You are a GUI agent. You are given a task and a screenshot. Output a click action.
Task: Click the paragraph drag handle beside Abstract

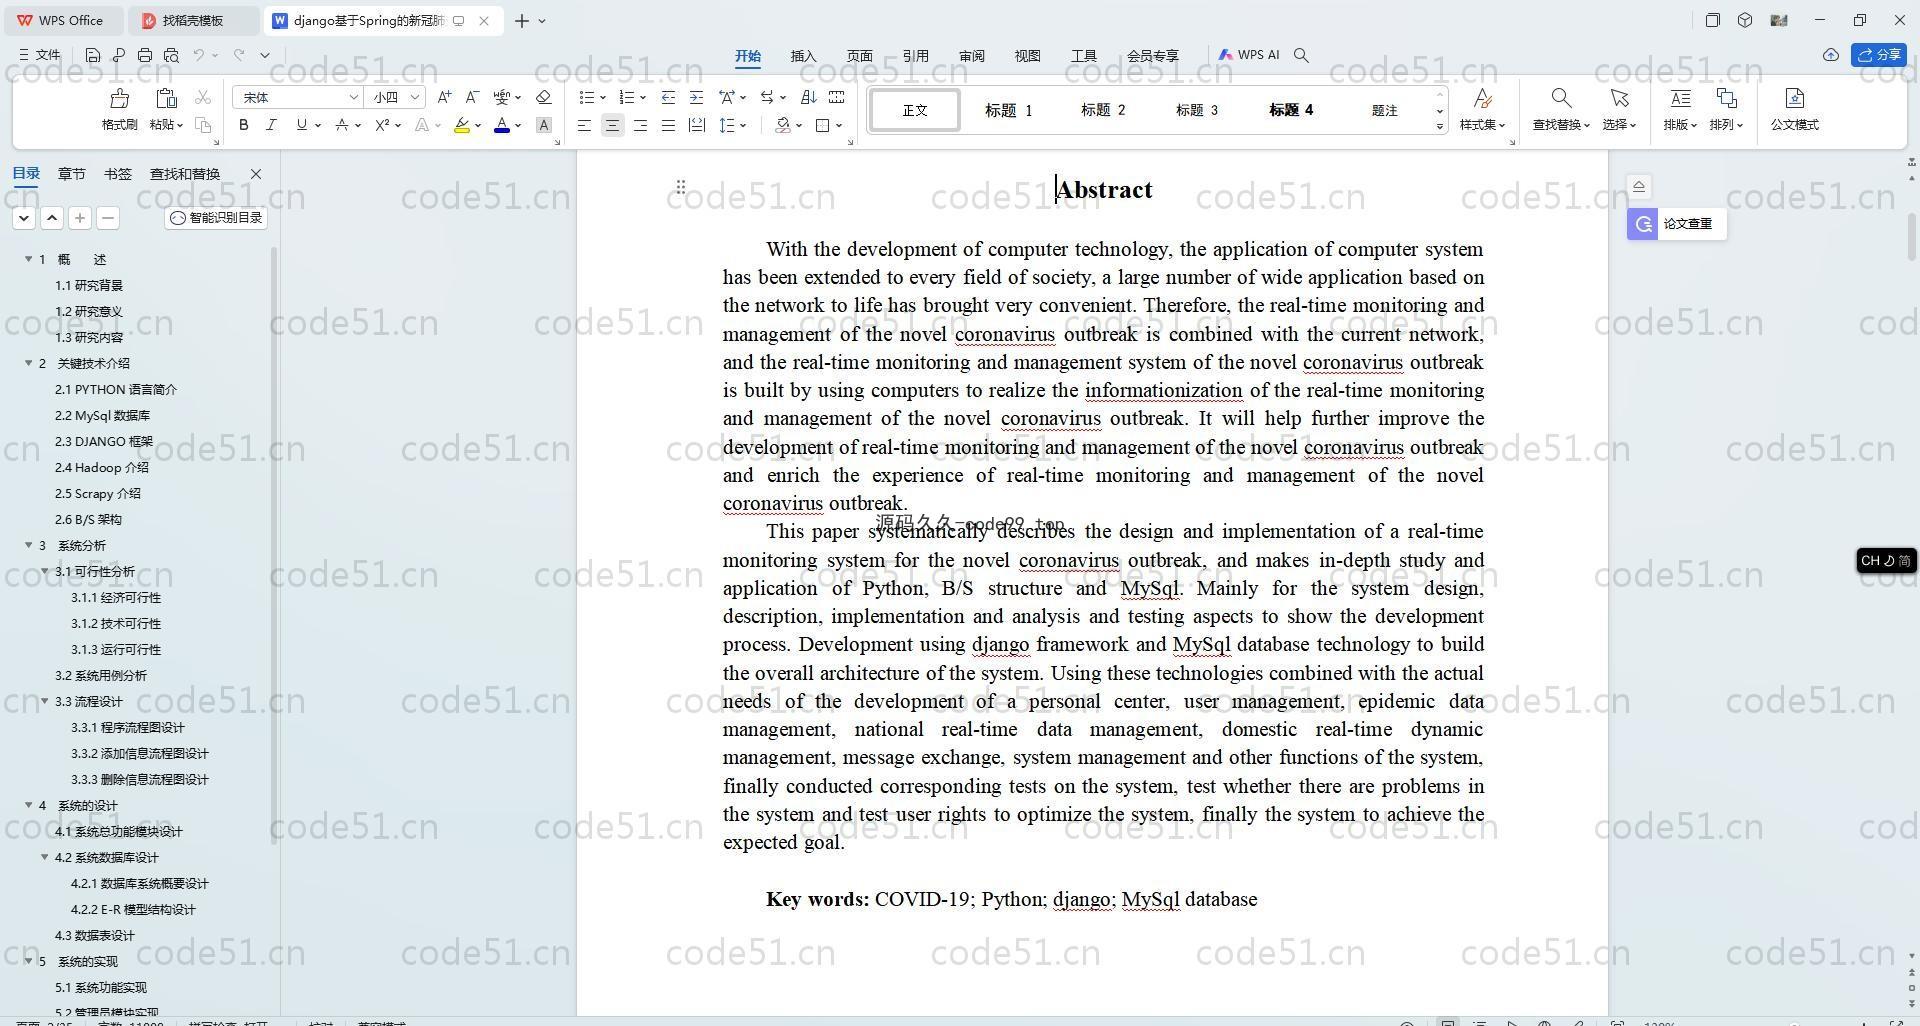coord(680,187)
